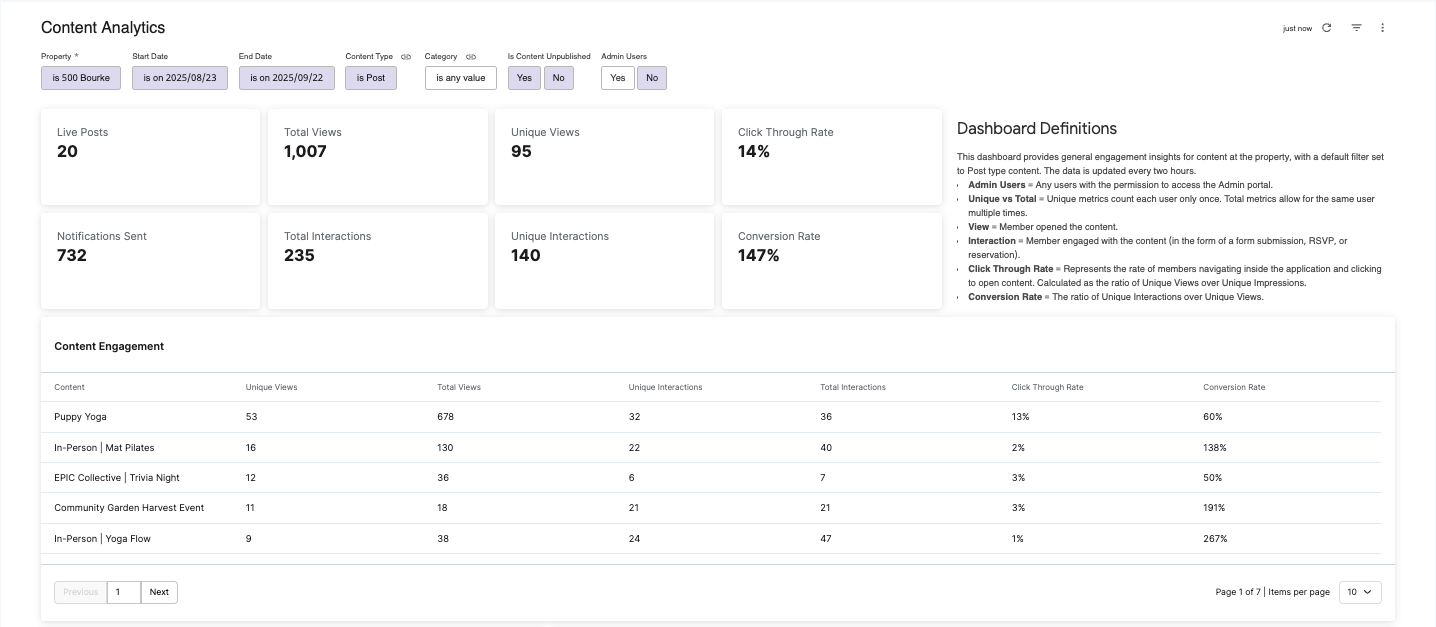Toggle the filters bar icon

1356,28
